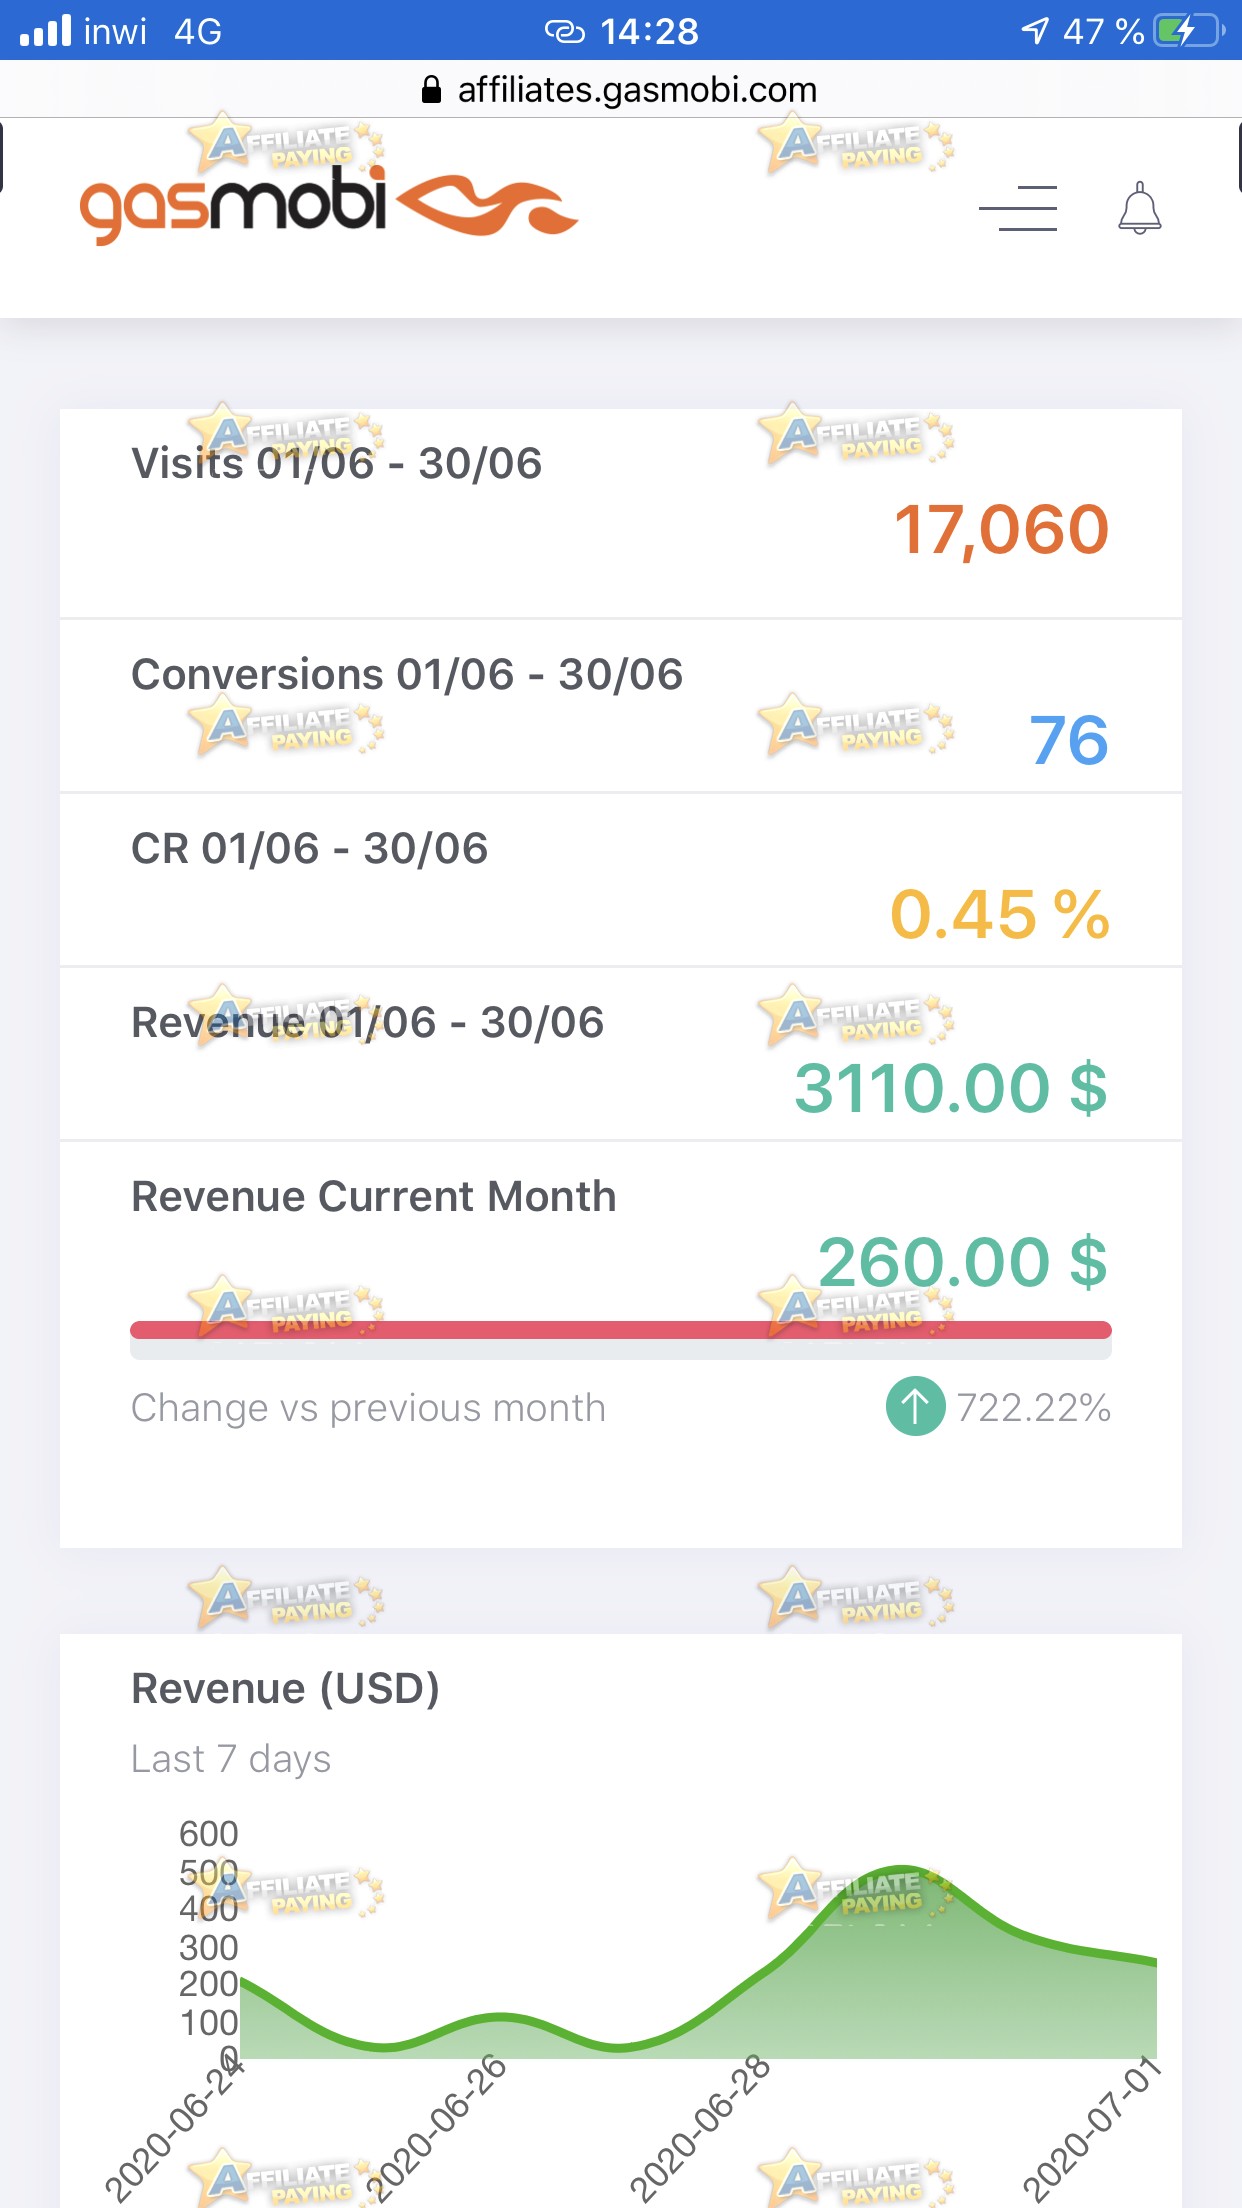Tap the location arrow in the status bar
Image resolution: width=1242 pixels, height=2208 pixels.
[1035, 31]
